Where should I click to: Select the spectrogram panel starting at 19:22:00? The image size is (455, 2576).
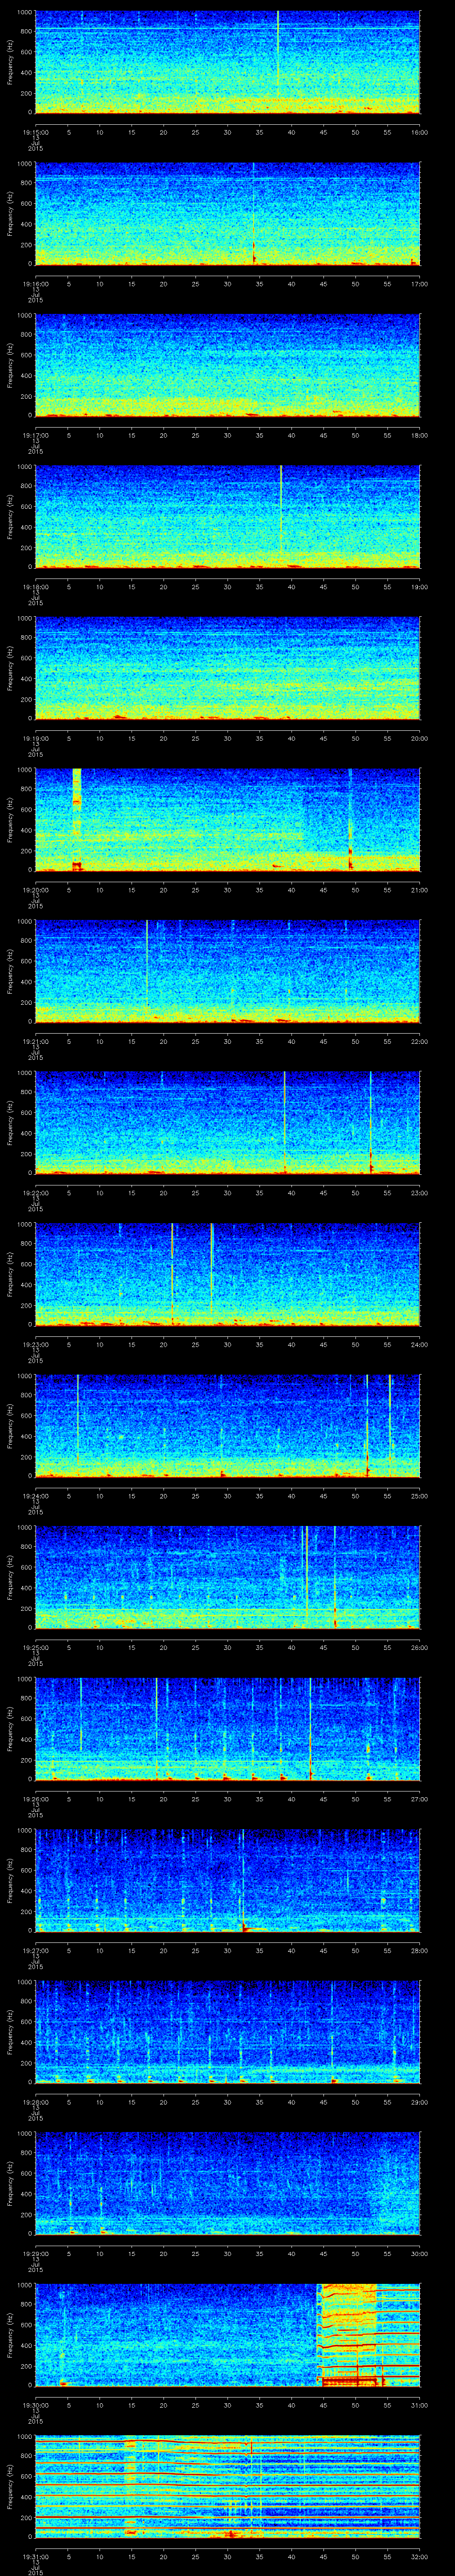point(228,1123)
